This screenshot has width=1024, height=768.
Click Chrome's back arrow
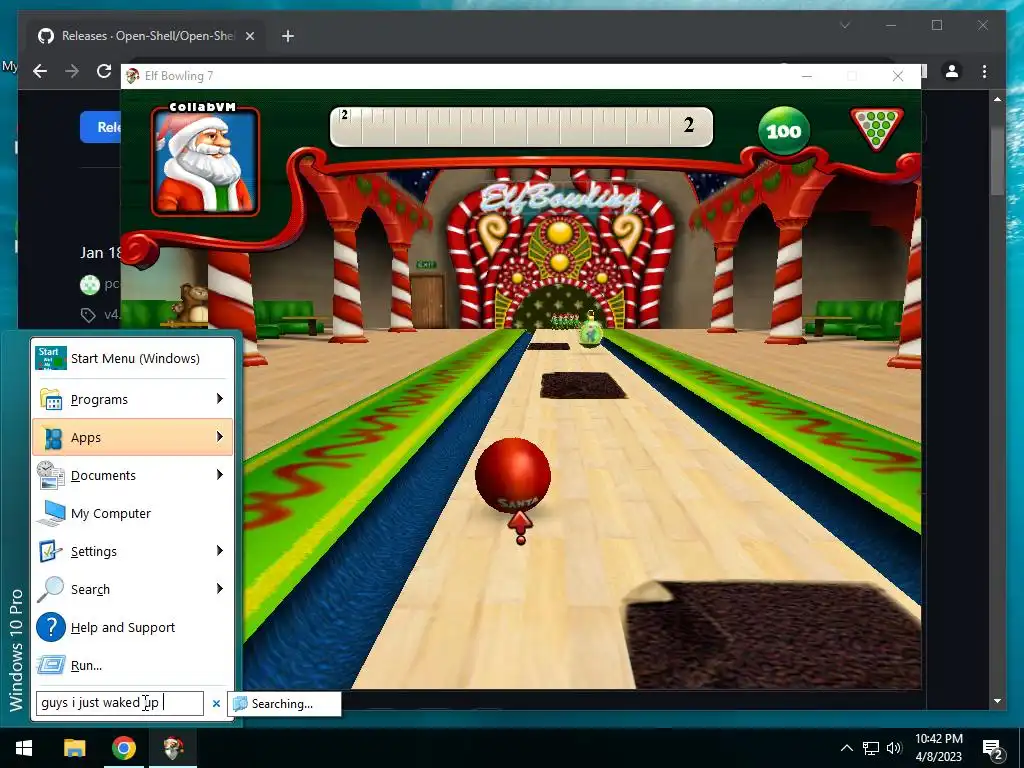coord(40,71)
